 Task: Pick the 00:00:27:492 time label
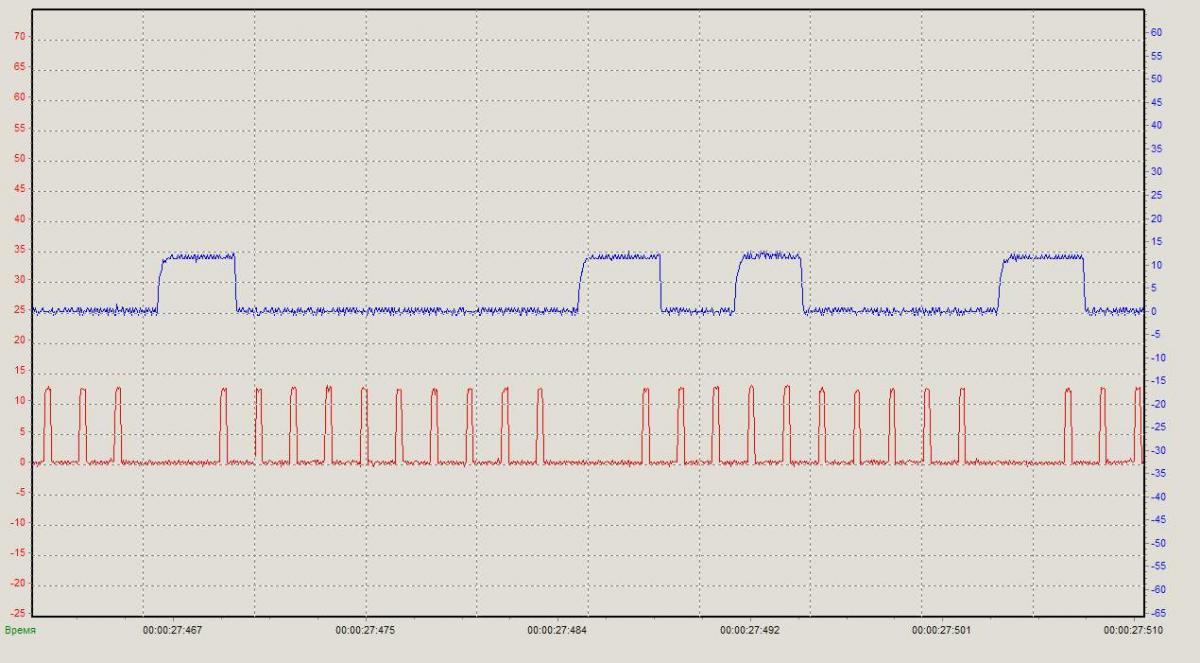click(750, 631)
